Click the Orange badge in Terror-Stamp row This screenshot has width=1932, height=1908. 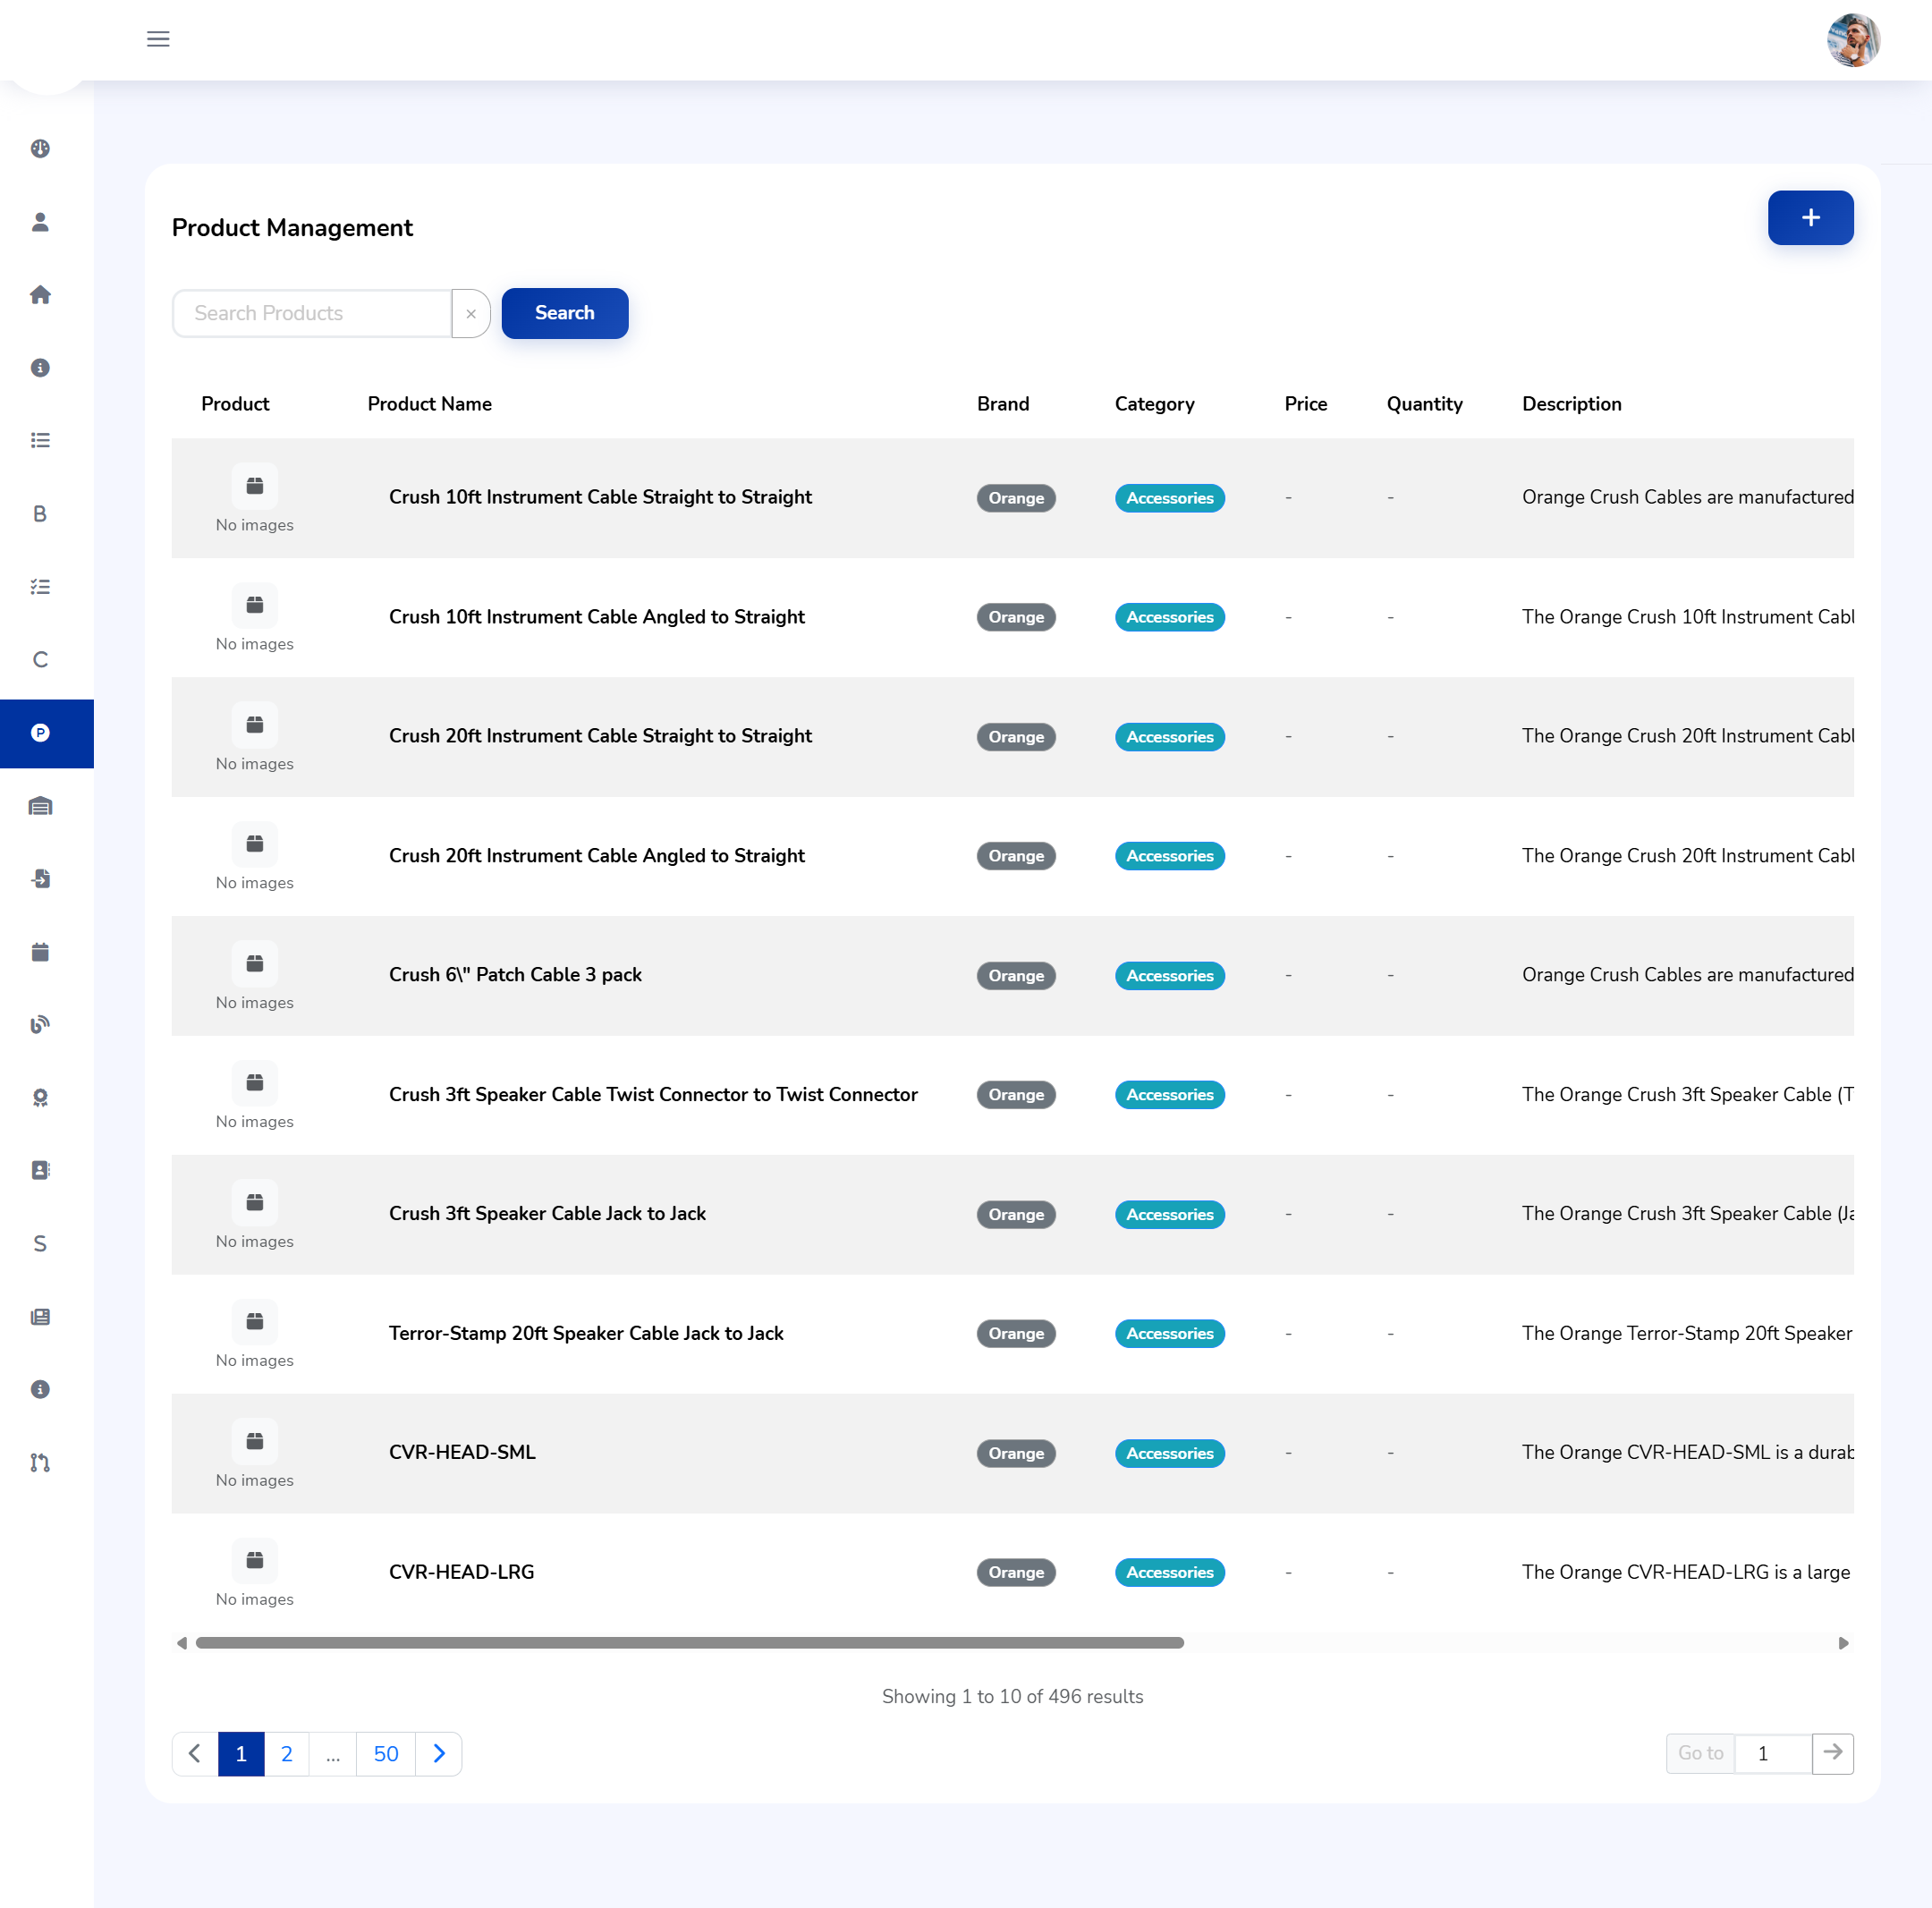coord(1016,1333)
